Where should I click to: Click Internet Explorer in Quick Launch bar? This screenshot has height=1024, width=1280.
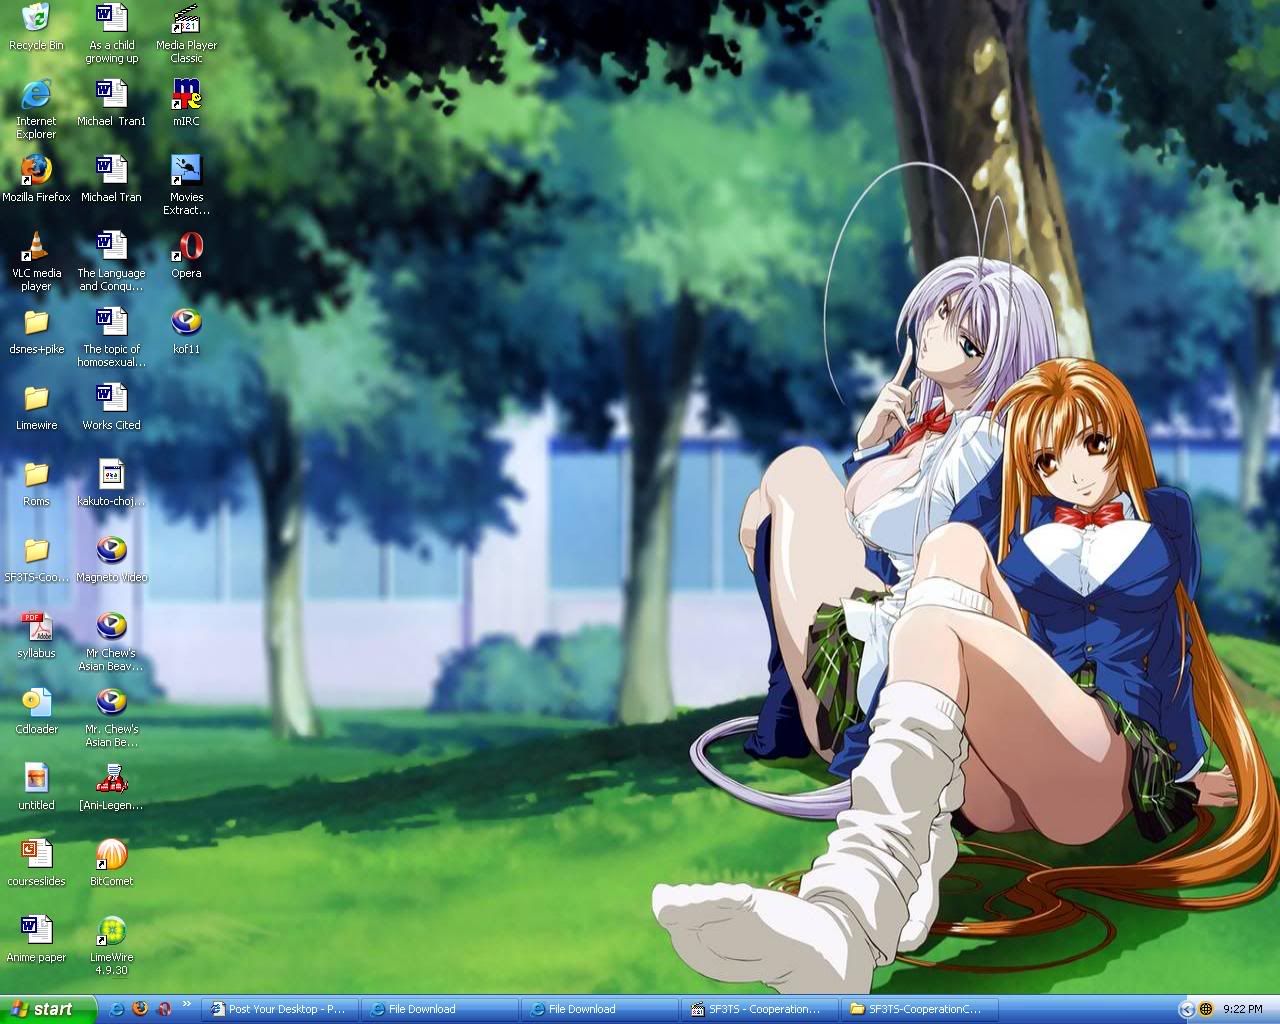[x=117, y=1009]
